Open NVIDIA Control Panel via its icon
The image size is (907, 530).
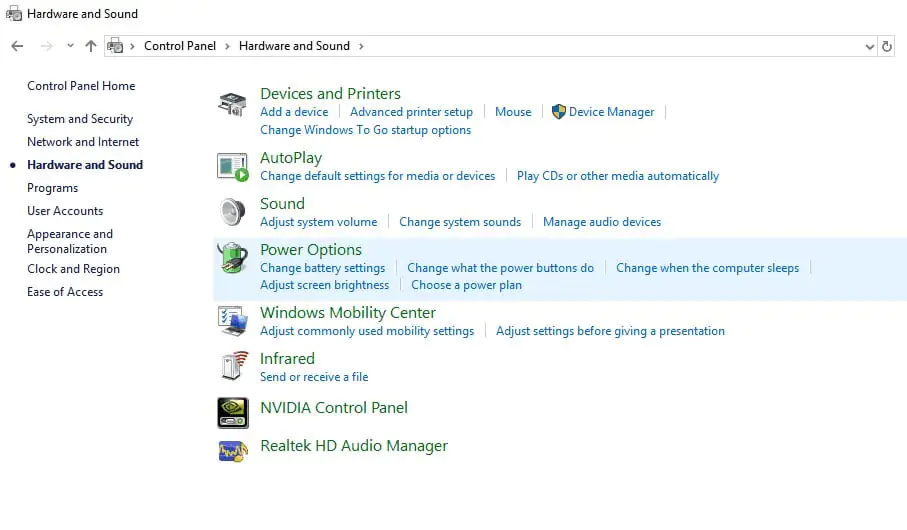pyautogui.click(x=232, y=412)
